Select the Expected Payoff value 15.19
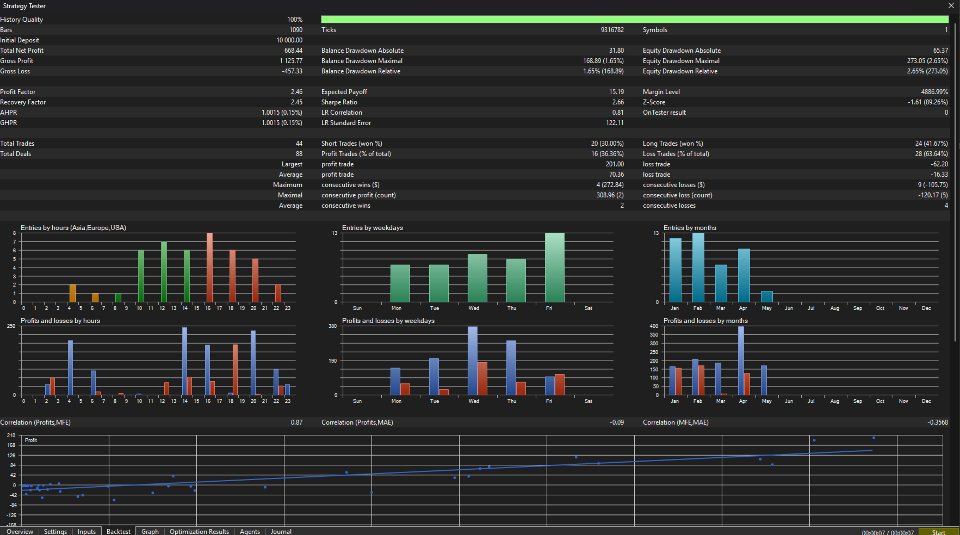The image size is (960, 535). (x=617, y=92)
